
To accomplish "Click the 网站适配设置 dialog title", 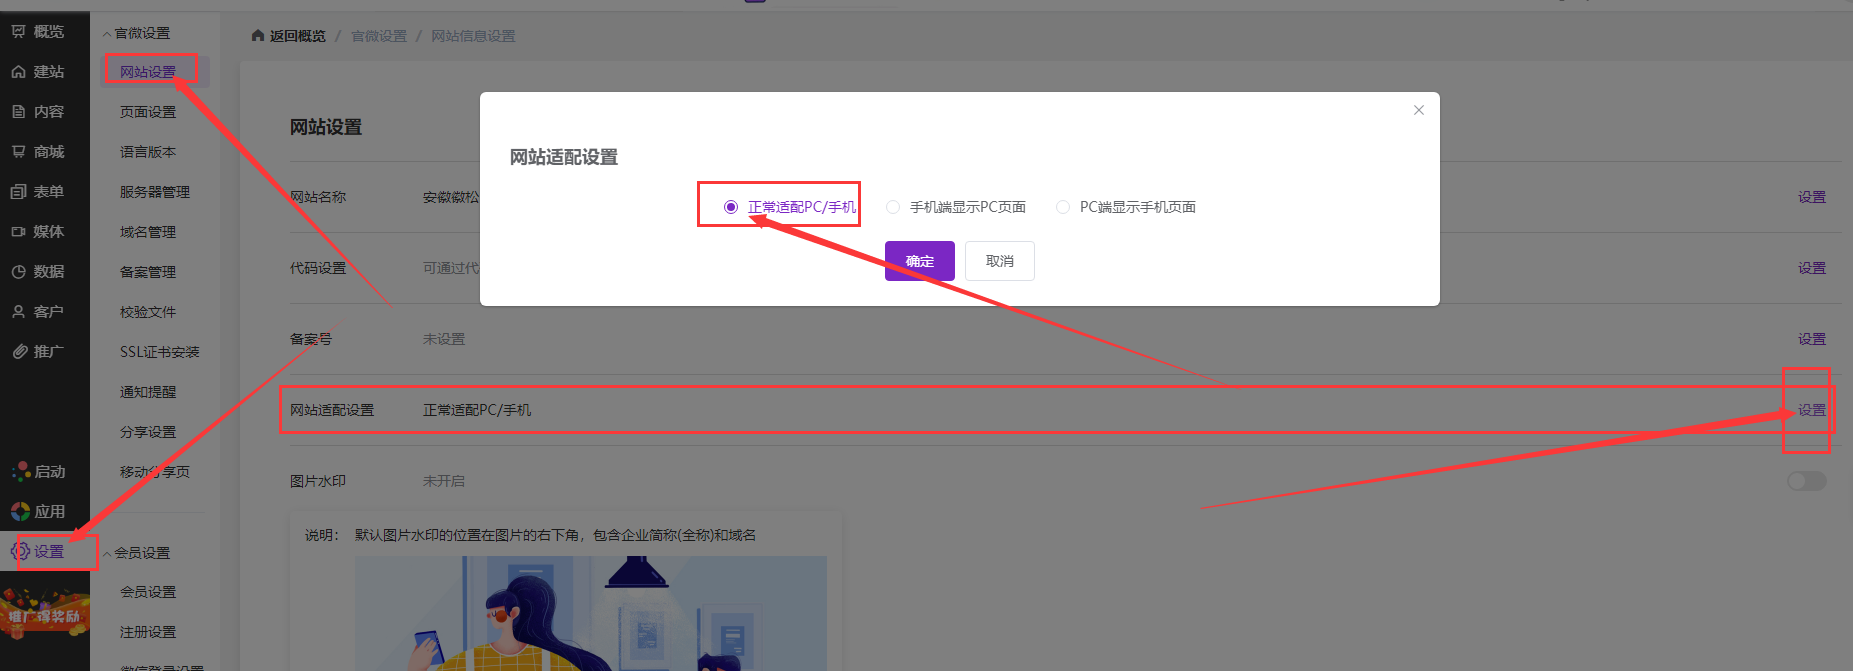I will click(564, 157).
